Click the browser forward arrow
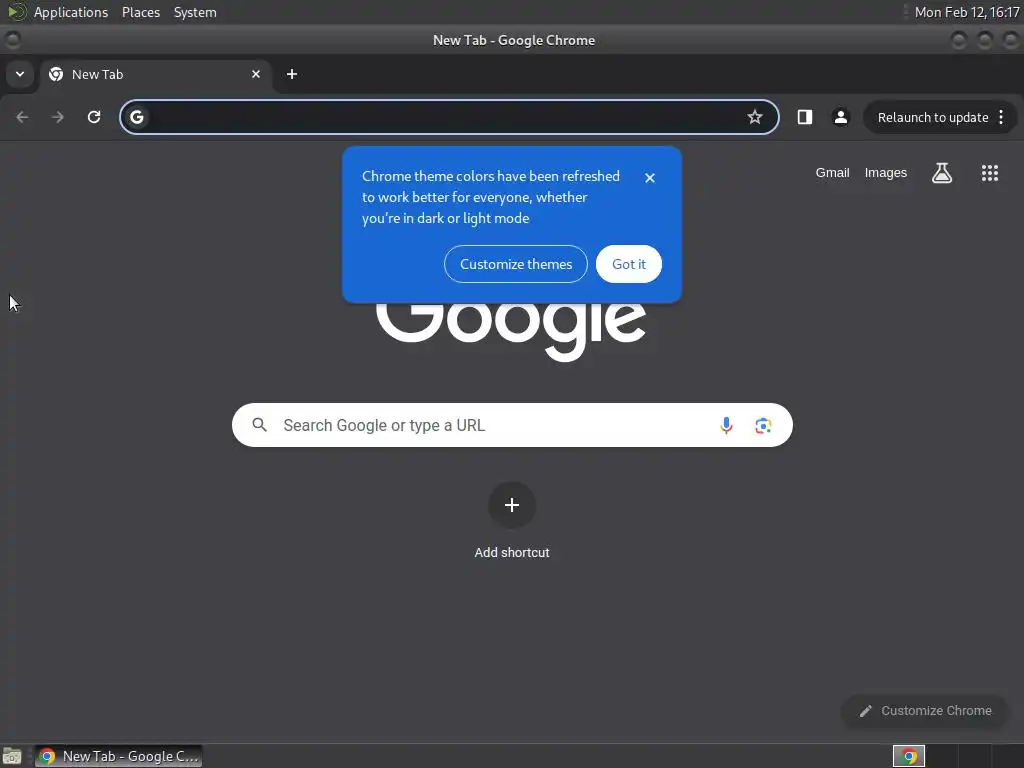The image size is (1024, 768). [58, 117]
